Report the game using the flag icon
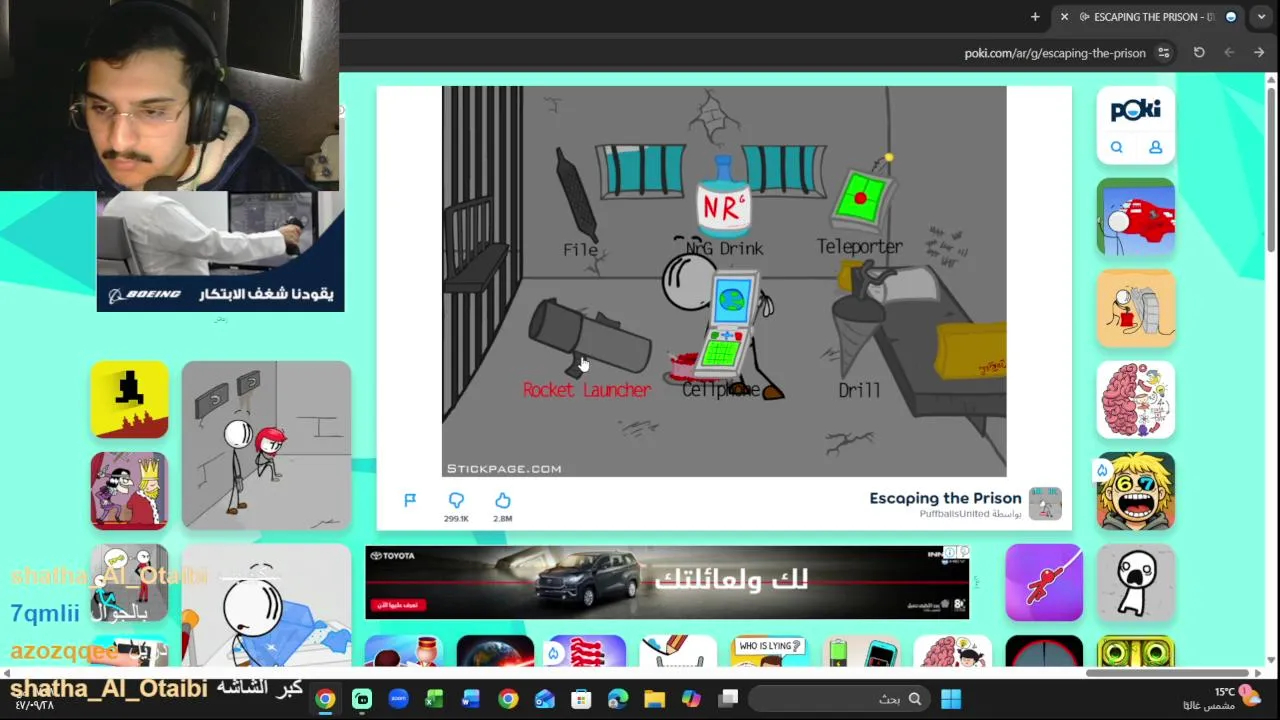 (410, 500)
